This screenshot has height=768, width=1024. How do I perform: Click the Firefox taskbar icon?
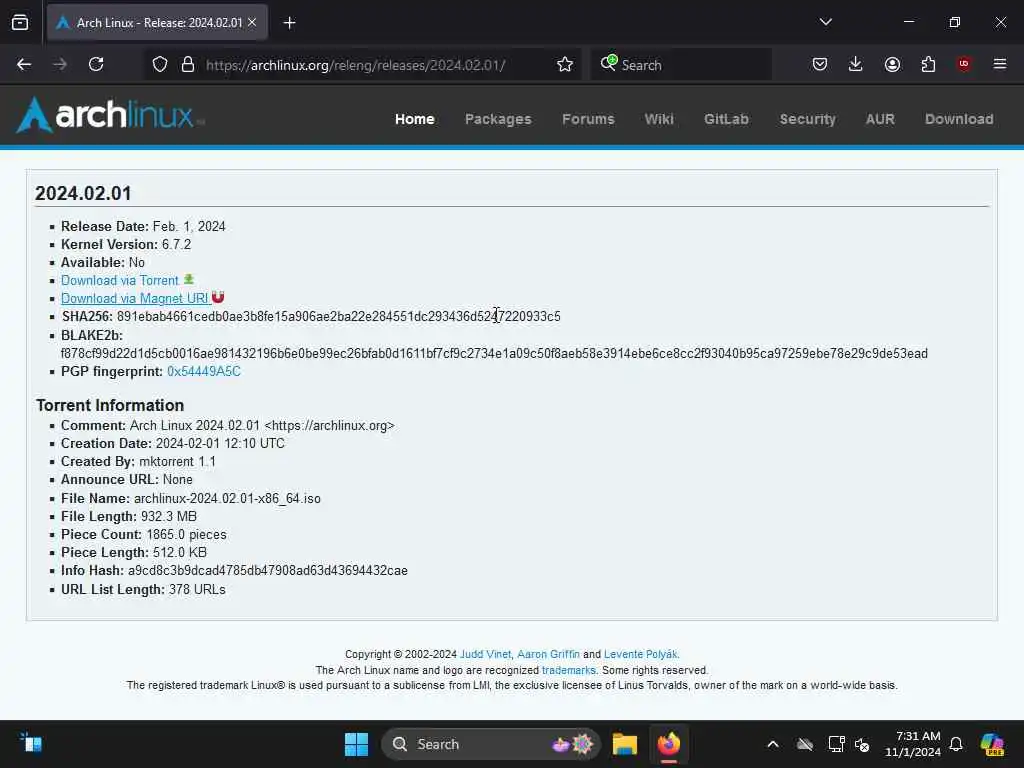(669, 744)
